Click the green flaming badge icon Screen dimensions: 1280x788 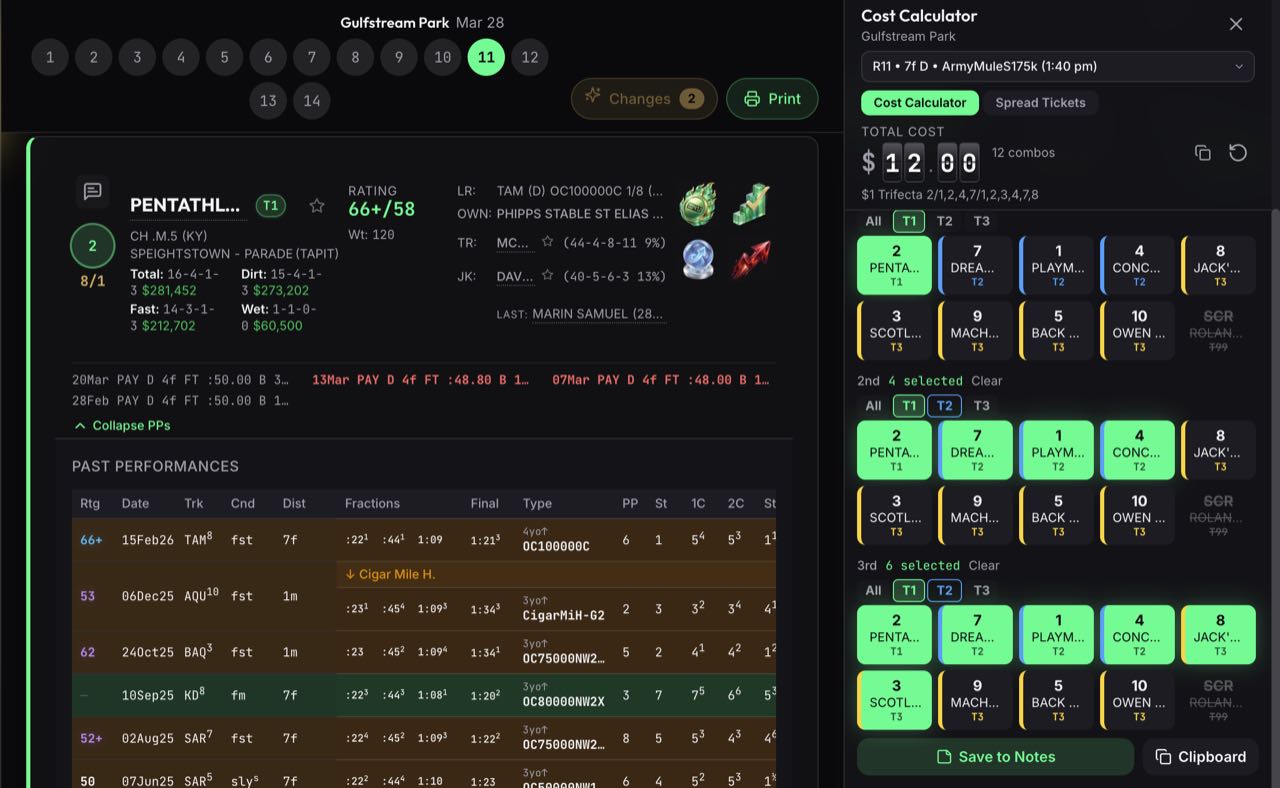[698, 203]
